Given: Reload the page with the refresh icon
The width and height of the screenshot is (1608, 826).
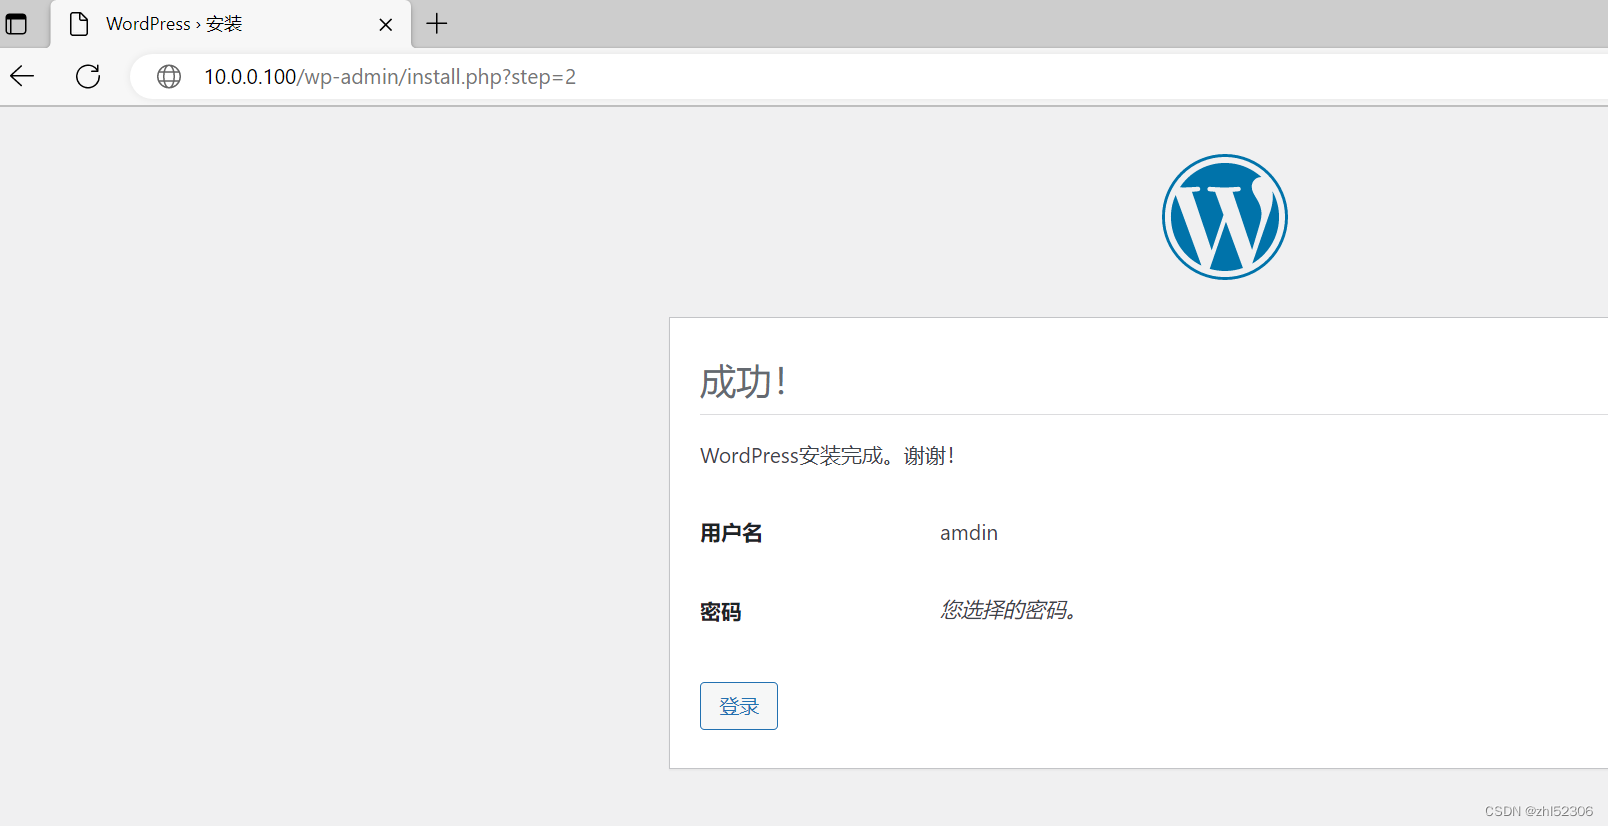Looking at the screenshot, I should coord(88,76).
